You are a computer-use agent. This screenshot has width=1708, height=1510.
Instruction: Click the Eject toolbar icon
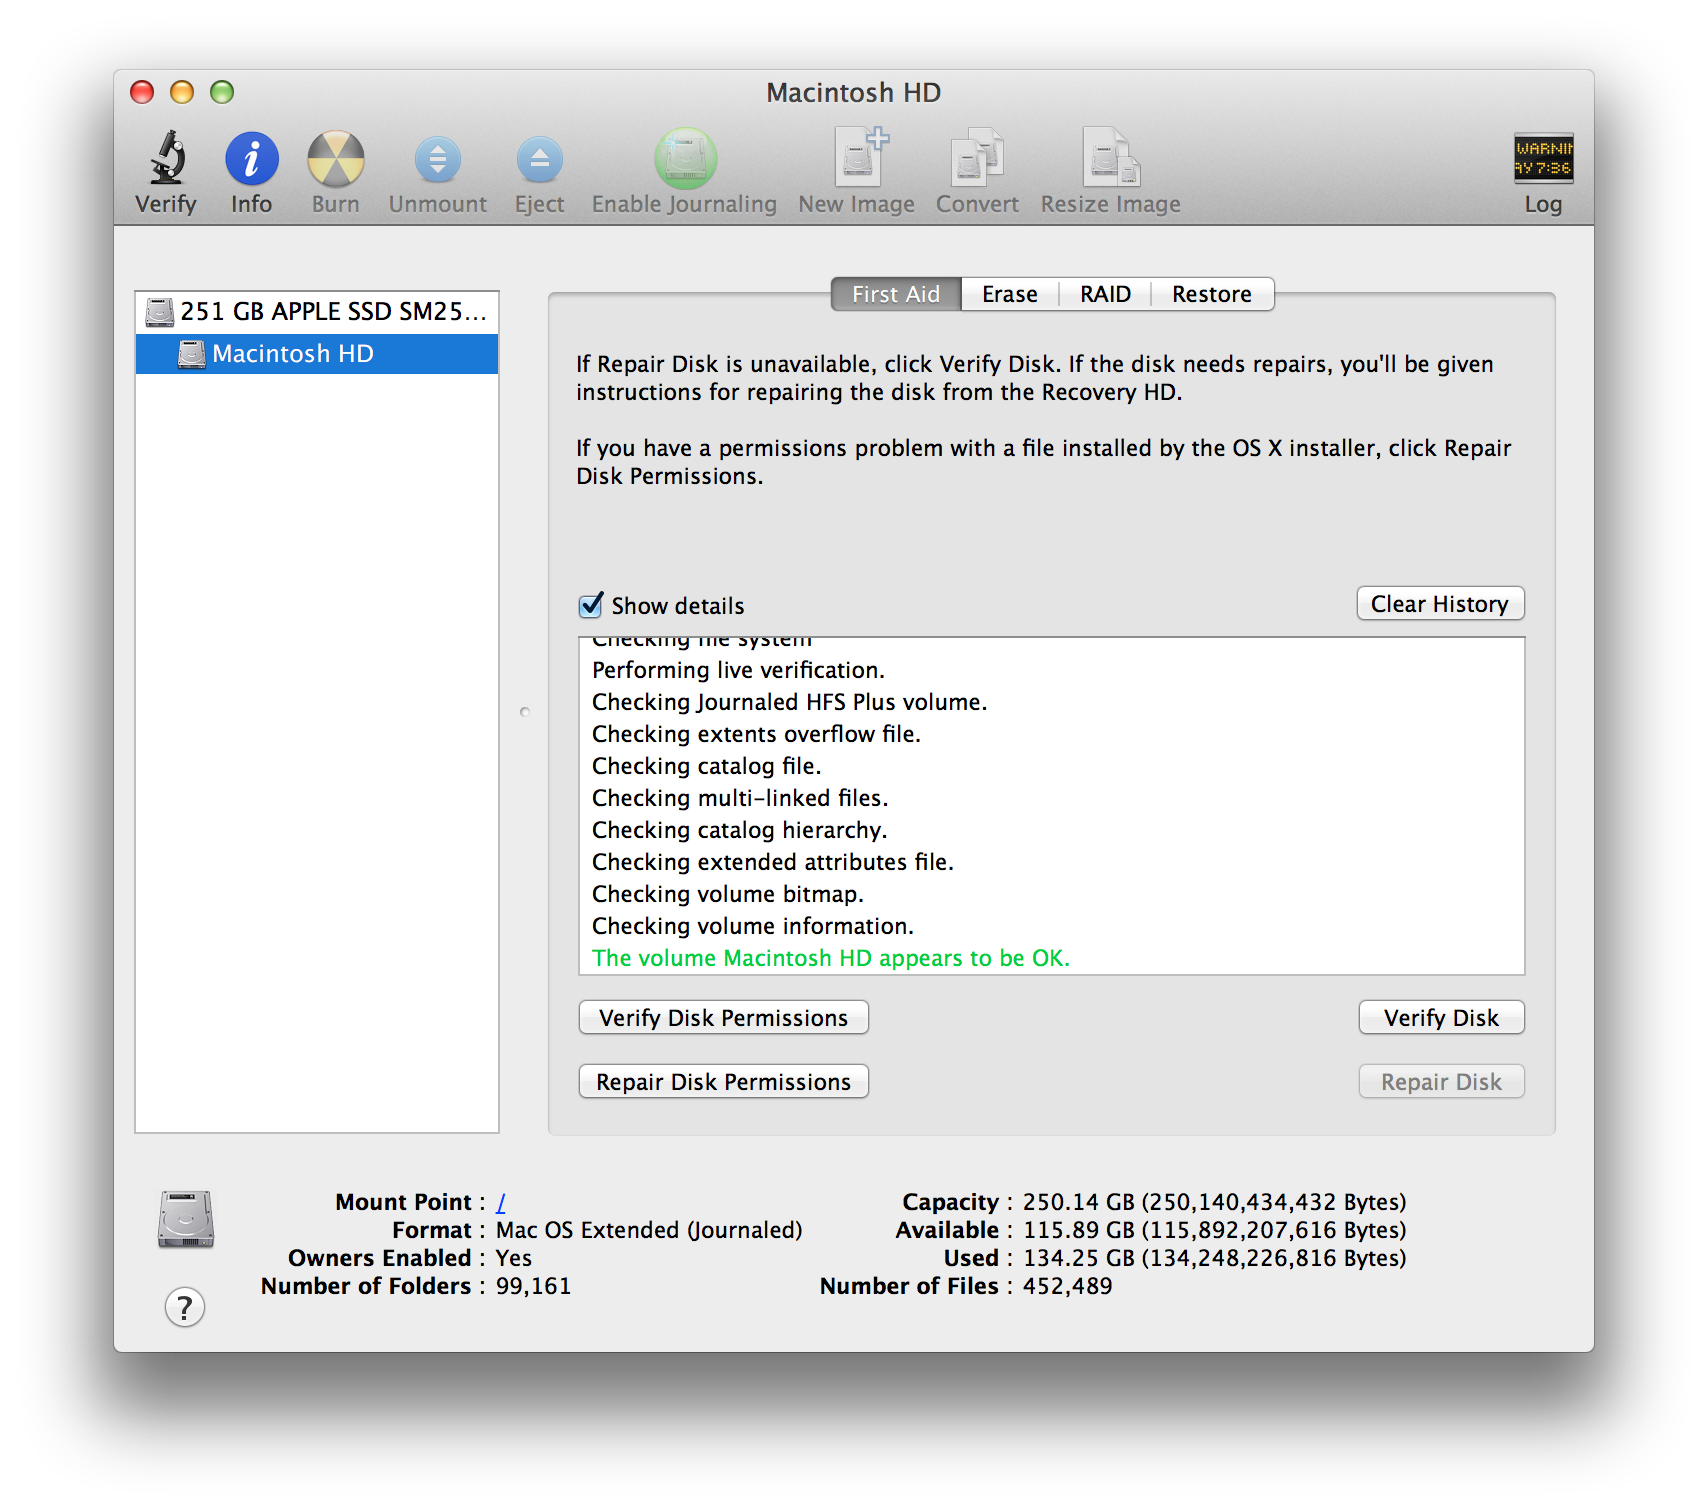[539, 160]
